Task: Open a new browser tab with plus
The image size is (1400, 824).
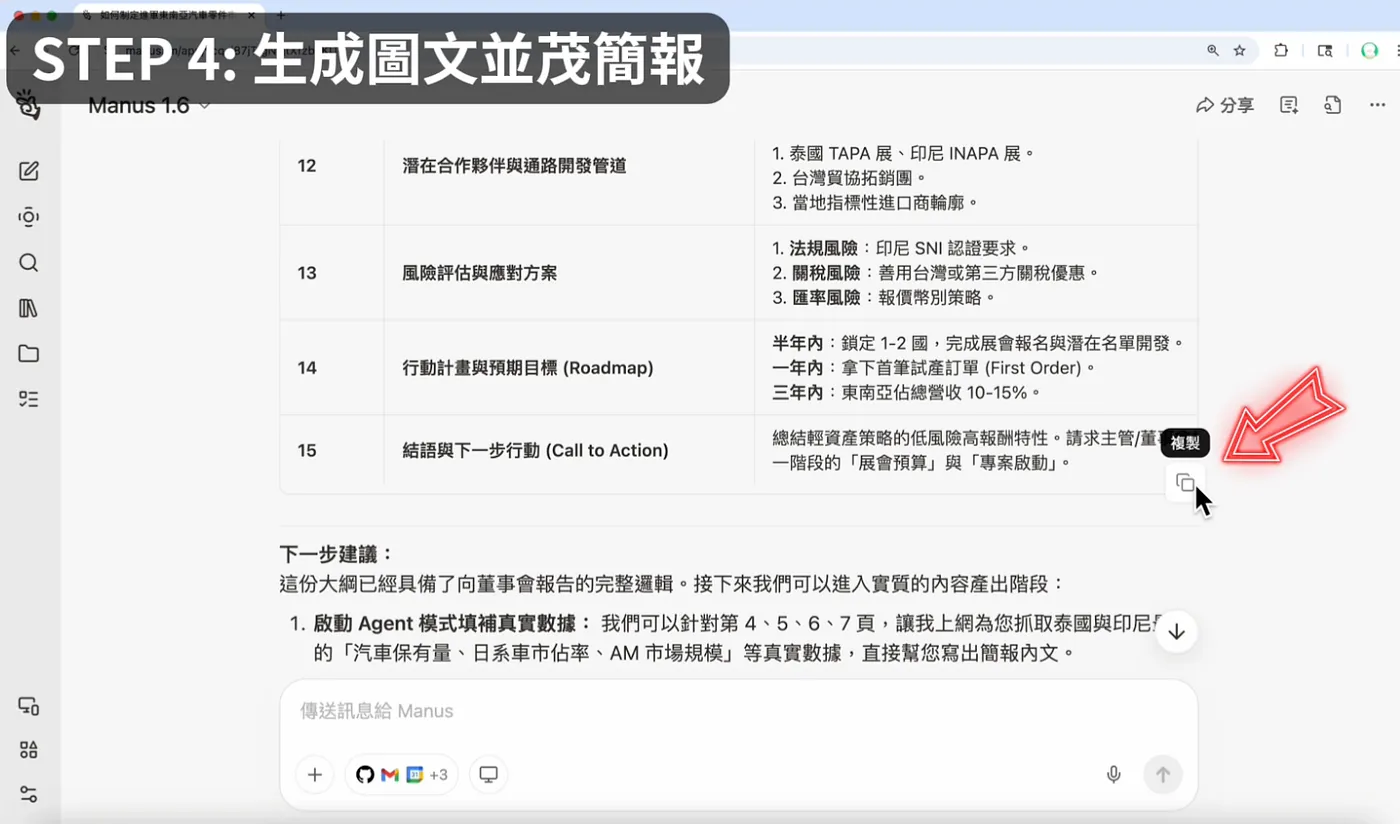Action: click(x=281, y=15)
